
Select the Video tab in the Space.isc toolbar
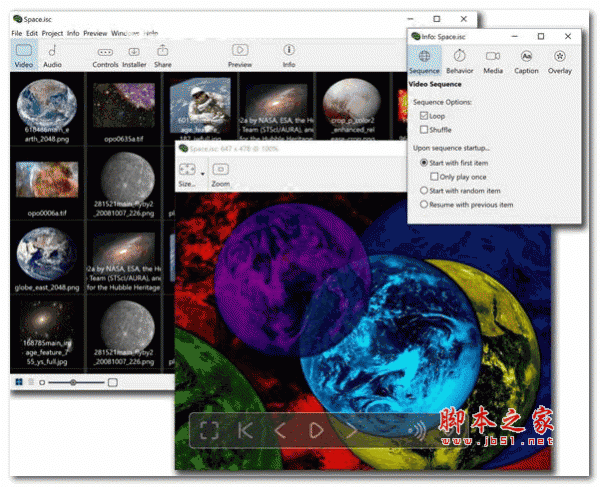coord(24,56)
